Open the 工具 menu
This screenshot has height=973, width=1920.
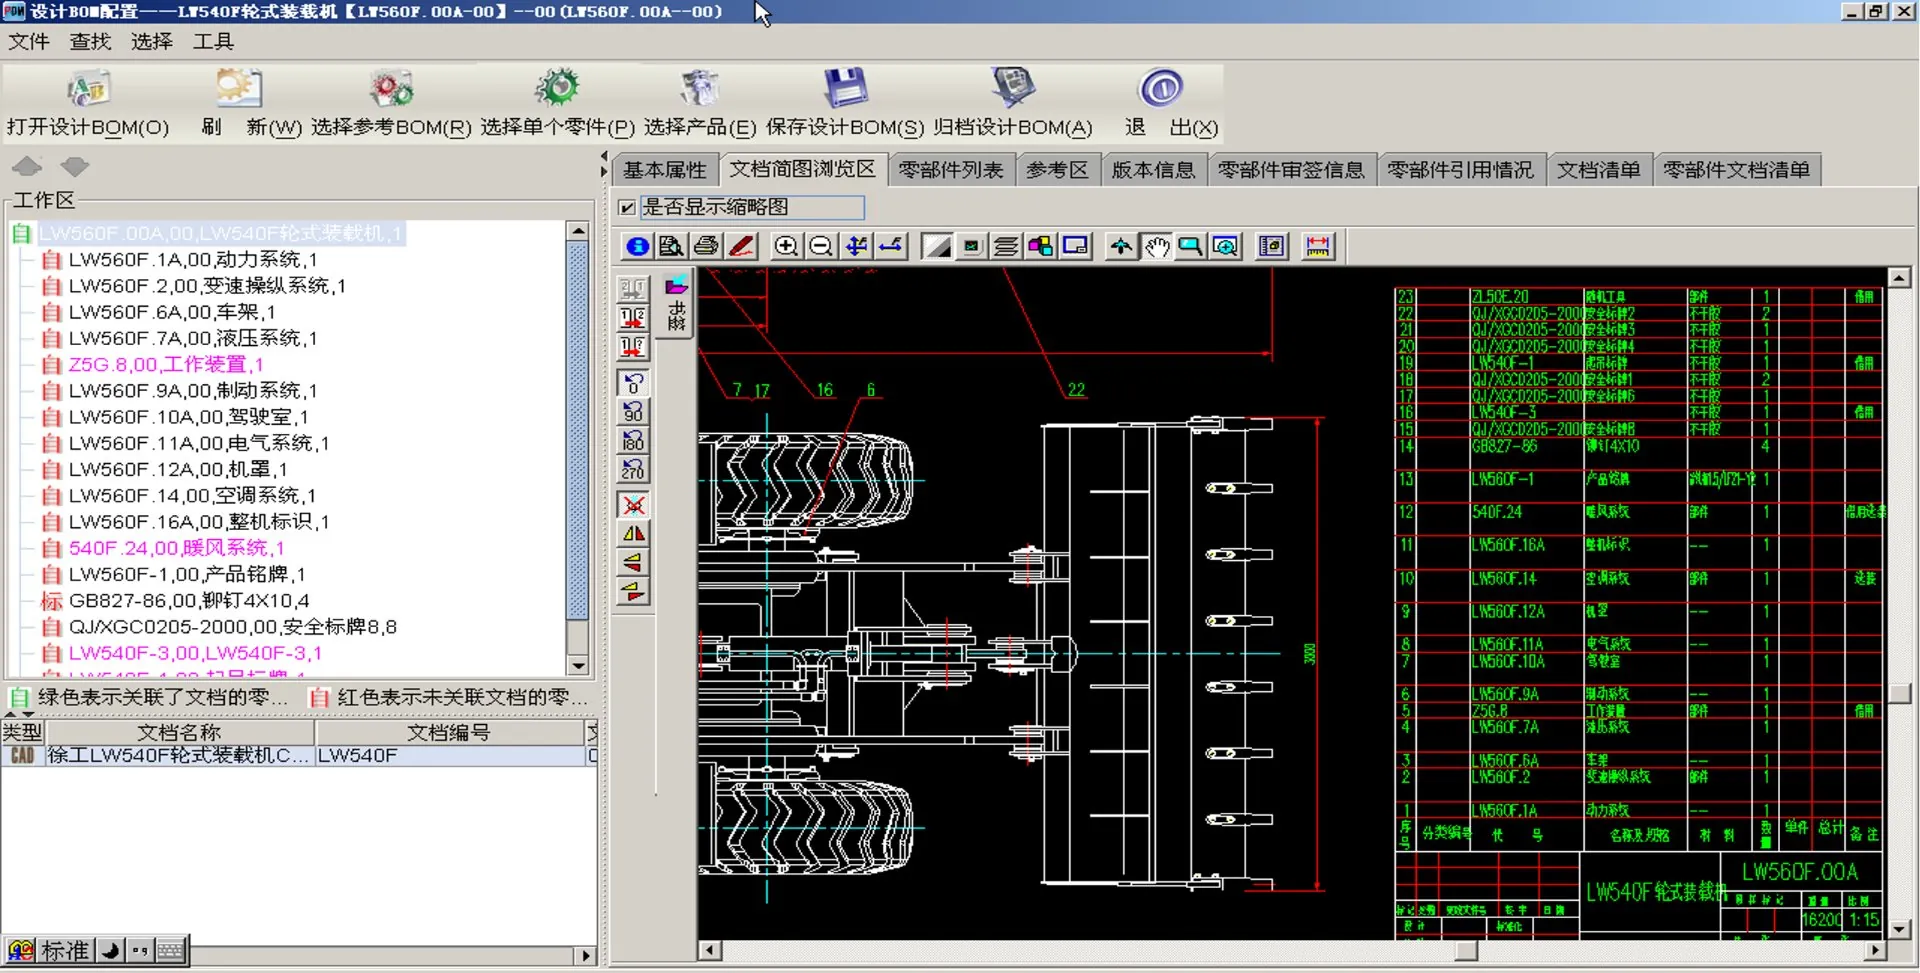pyautogui.click(x=213, y=41)
